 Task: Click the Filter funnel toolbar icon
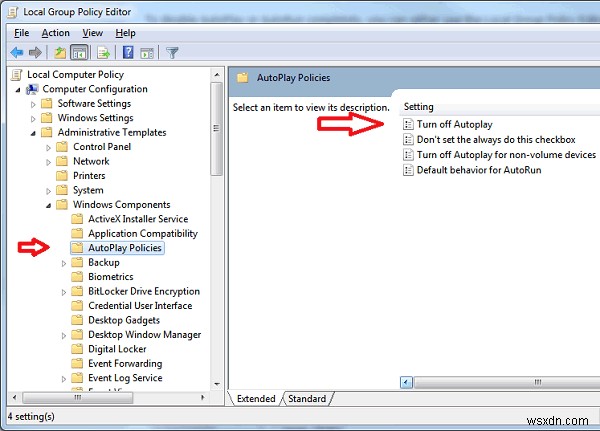(172, 52)
